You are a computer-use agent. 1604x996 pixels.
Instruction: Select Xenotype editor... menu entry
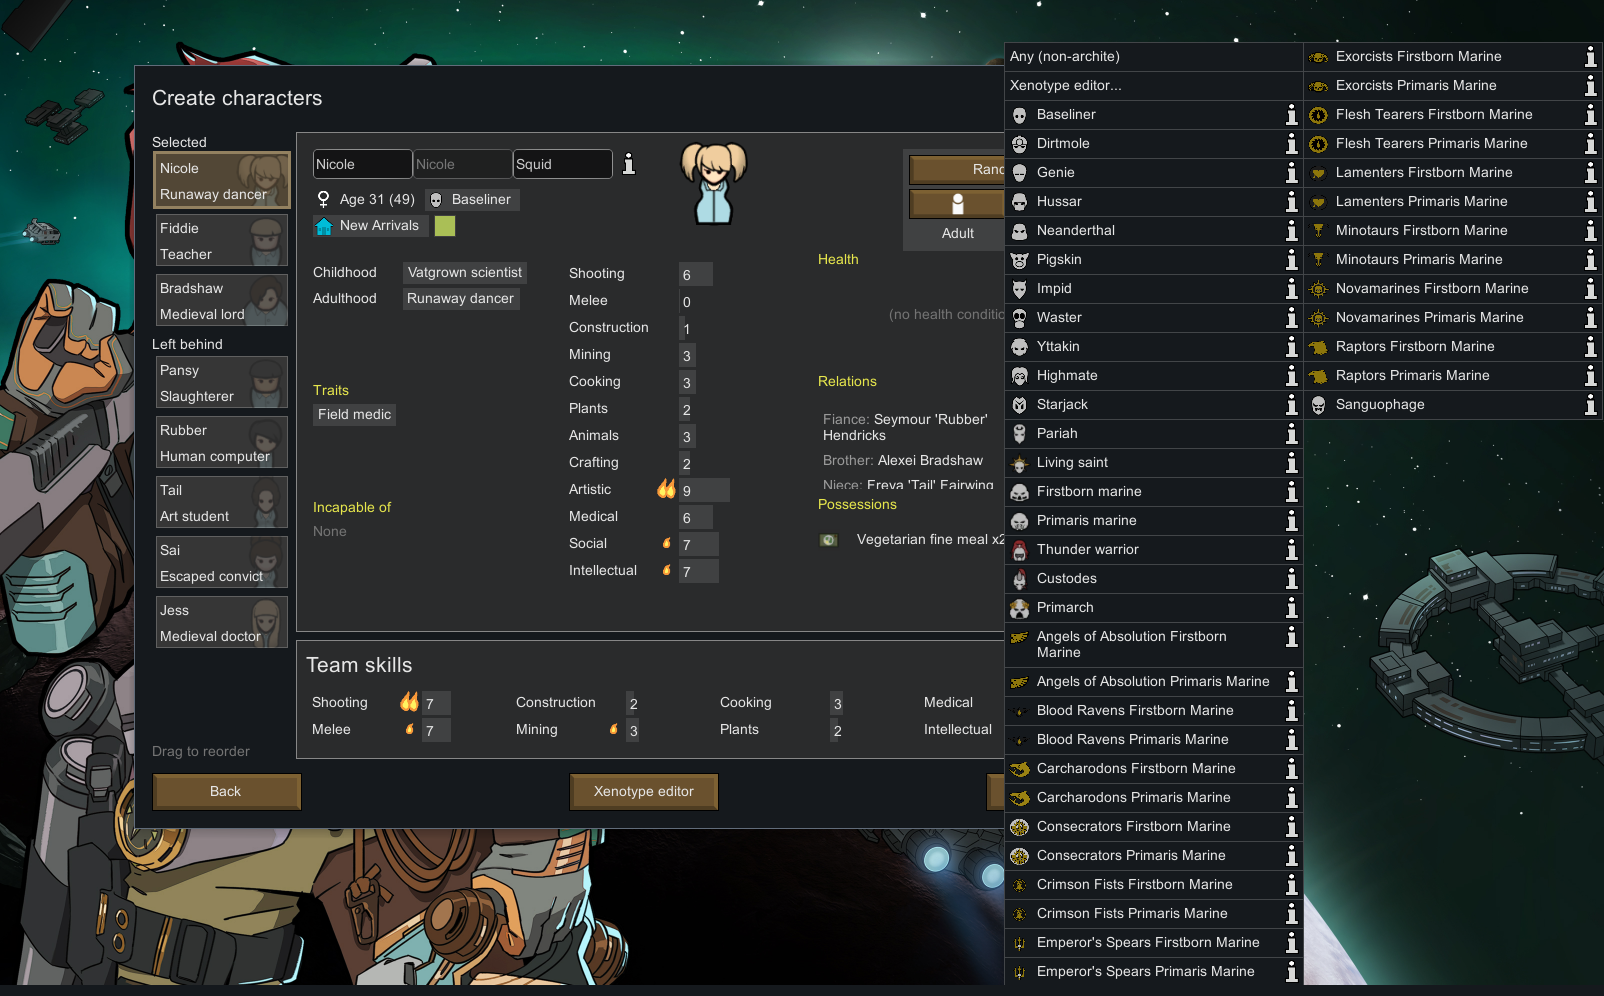tap(1153, 86)
